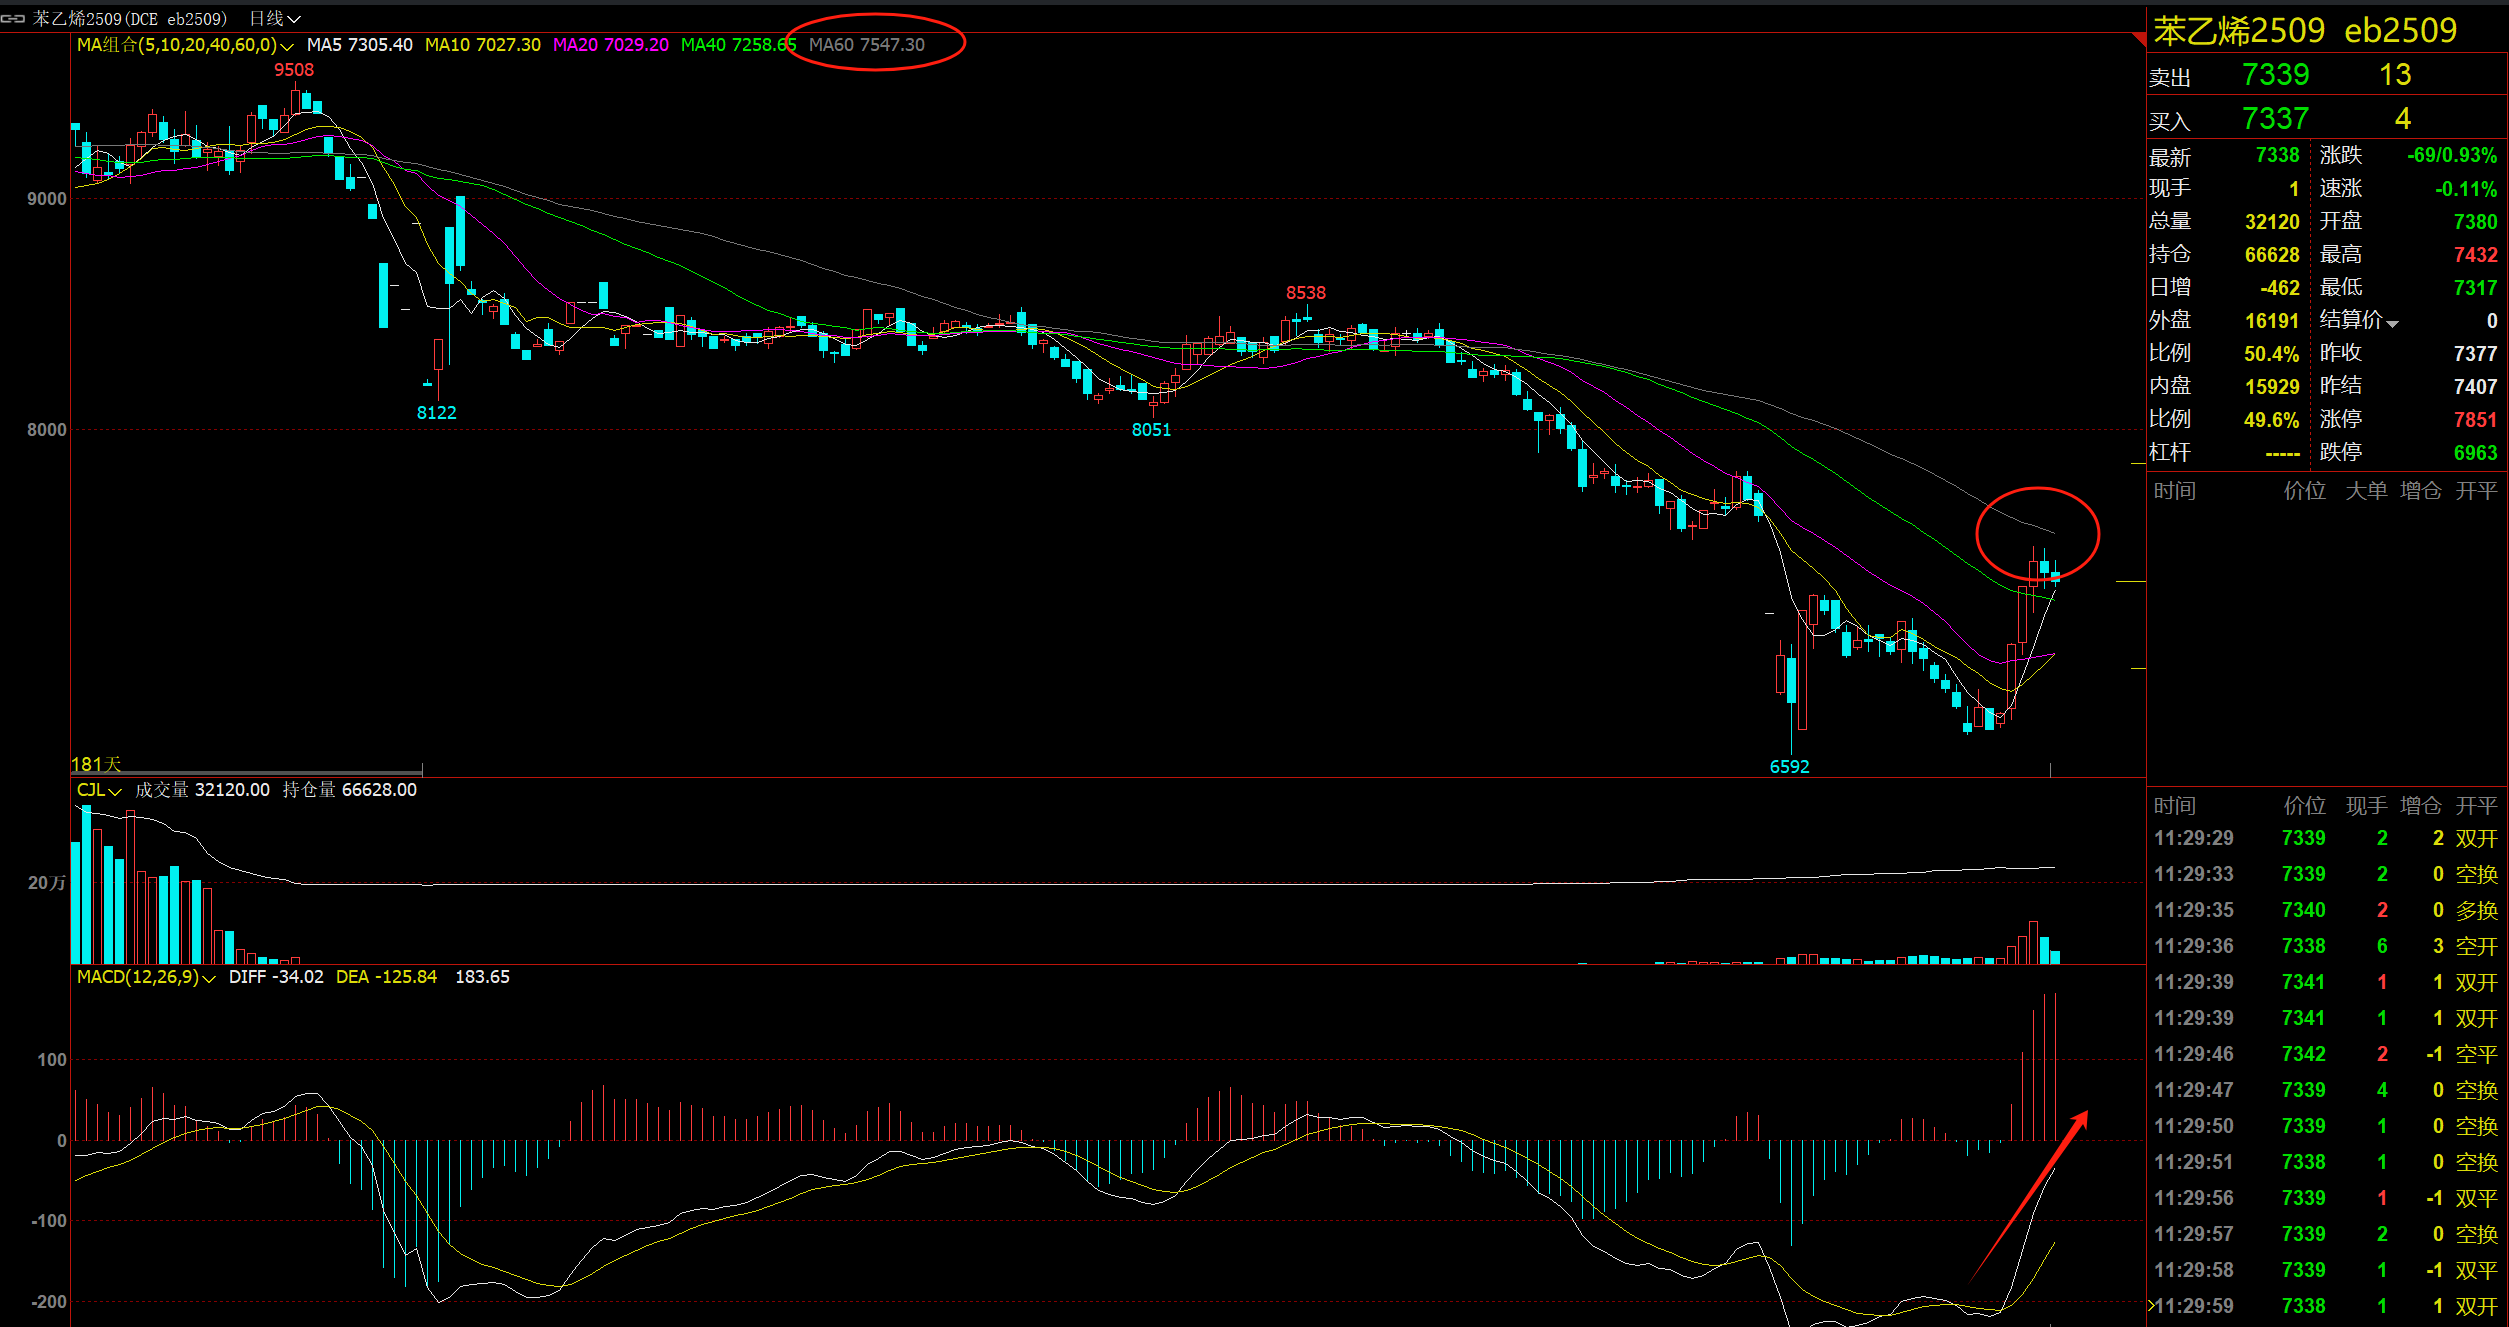Click the MA60 7547.30 label
Screen dimensions: 2509x1327
[x=866, y=45]
